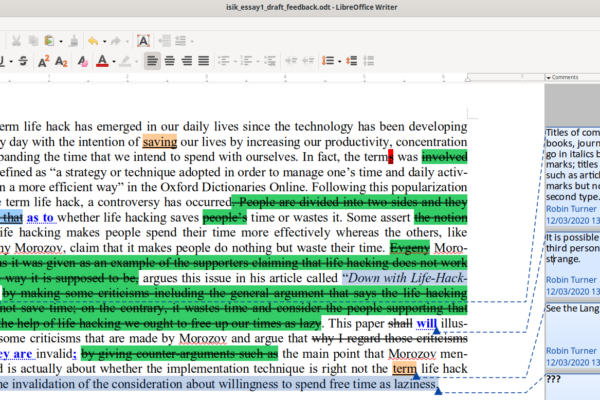The width and height of the screenshot is (600, 400).
Task: Toggle the Ordered numbered list
Action: pyautogui.click(x=246, y=61)
